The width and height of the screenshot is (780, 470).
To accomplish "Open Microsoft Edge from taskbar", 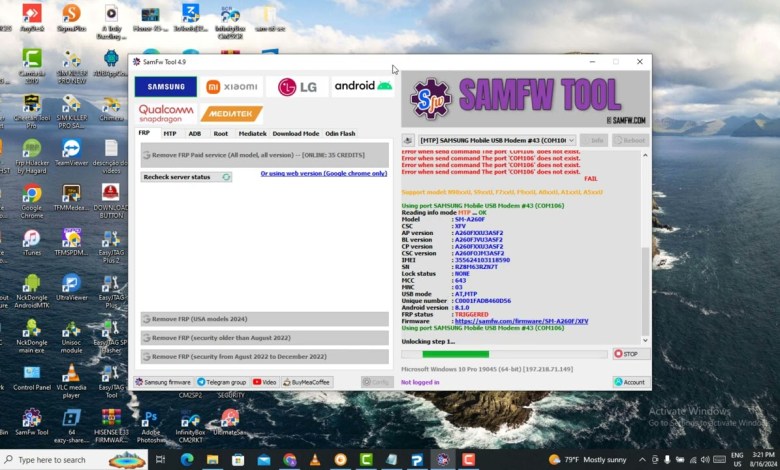I will point(187,460).
